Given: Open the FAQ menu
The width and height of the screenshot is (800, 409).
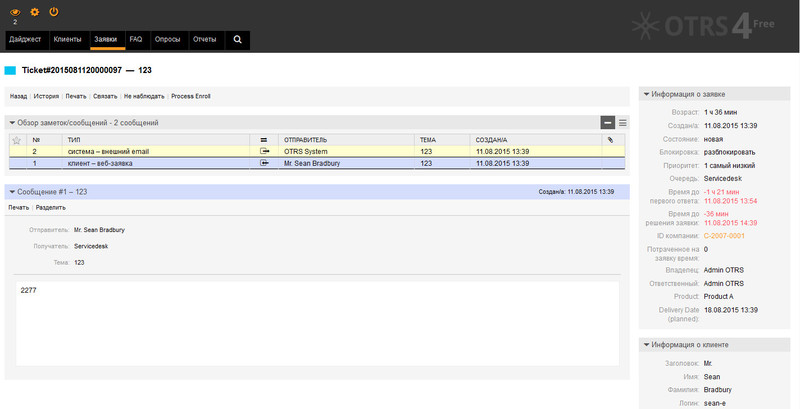Looking at the screenshot, I should (x=136, y=40).
